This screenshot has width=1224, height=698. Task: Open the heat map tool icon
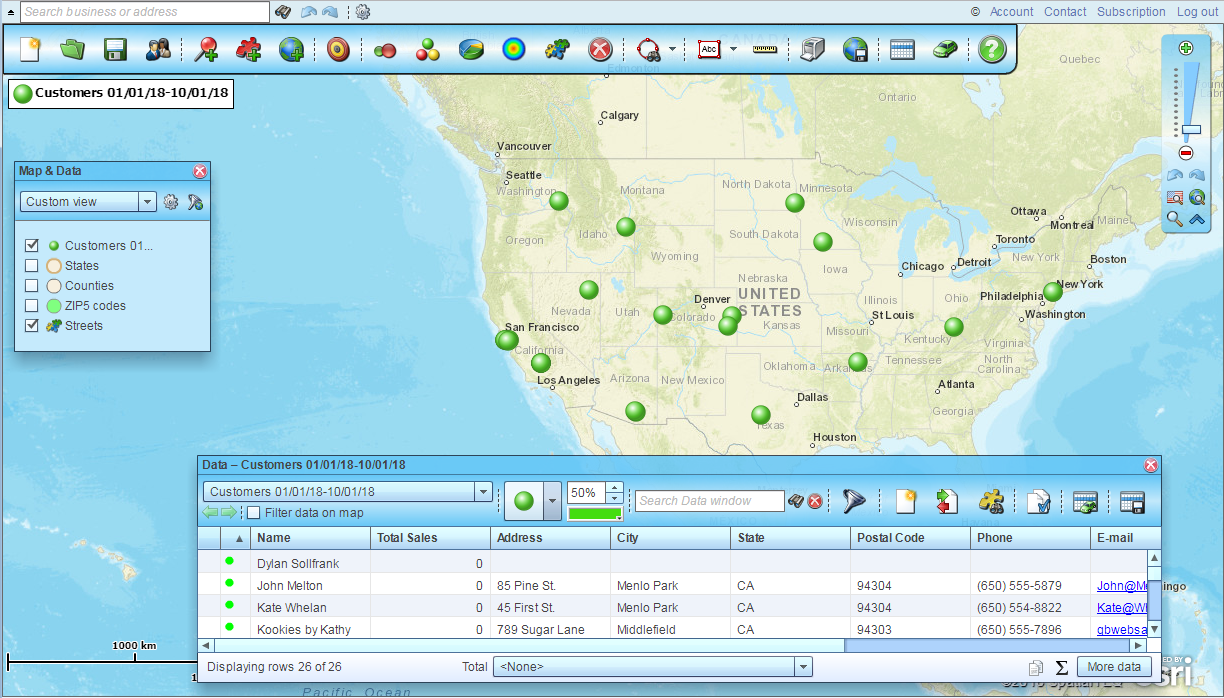click(x=513, y=49)
